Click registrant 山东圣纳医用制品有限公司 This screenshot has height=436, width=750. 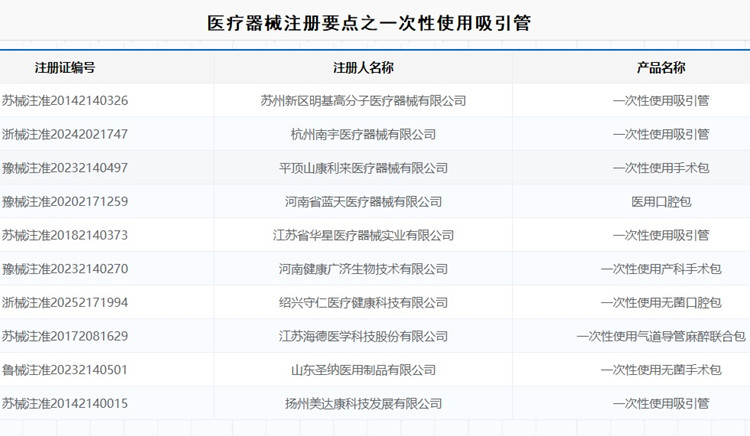click(363, 370)
